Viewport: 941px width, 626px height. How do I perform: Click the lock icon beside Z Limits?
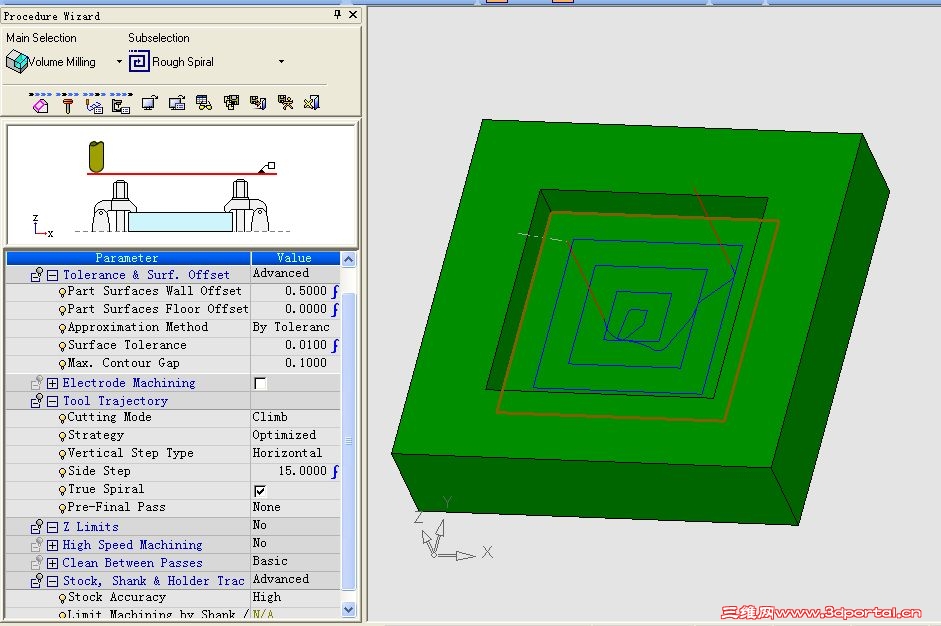[37, 526]
